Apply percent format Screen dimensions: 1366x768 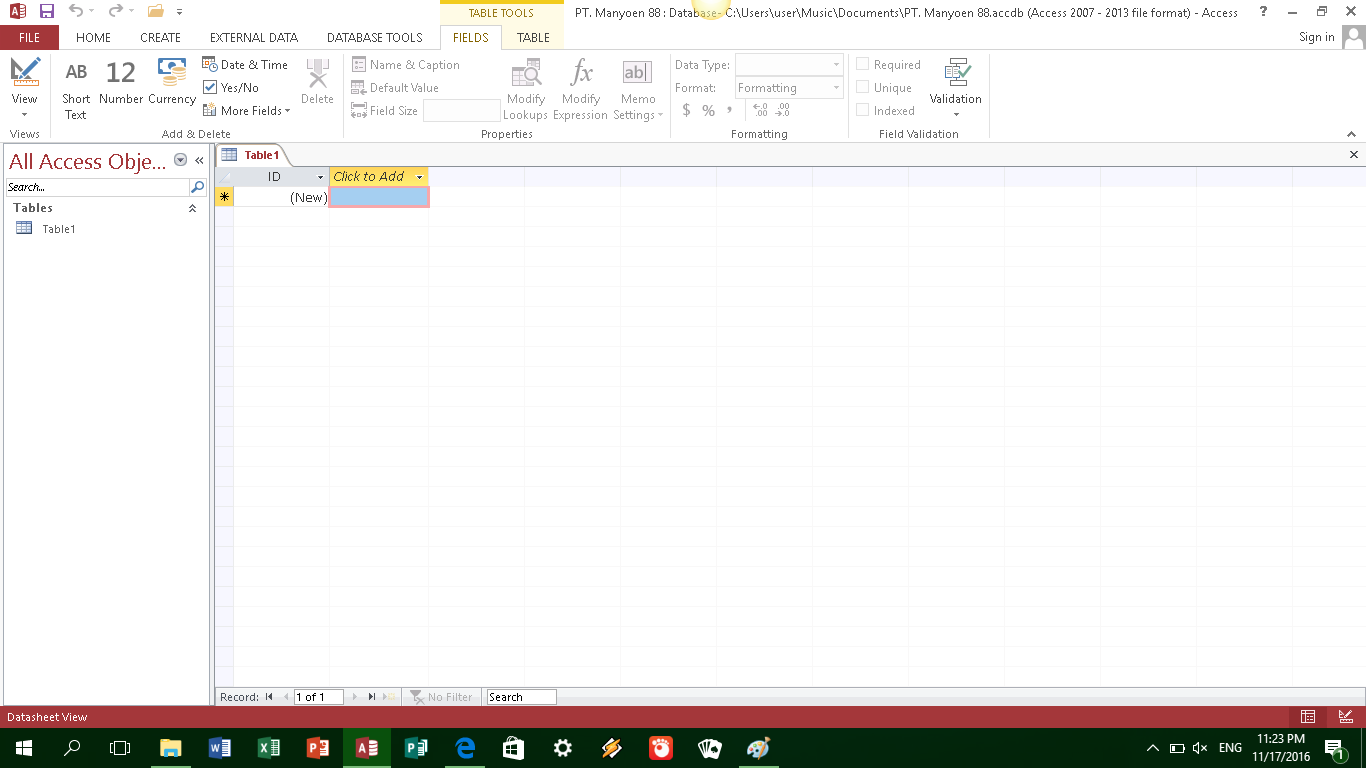pos(708,111)
